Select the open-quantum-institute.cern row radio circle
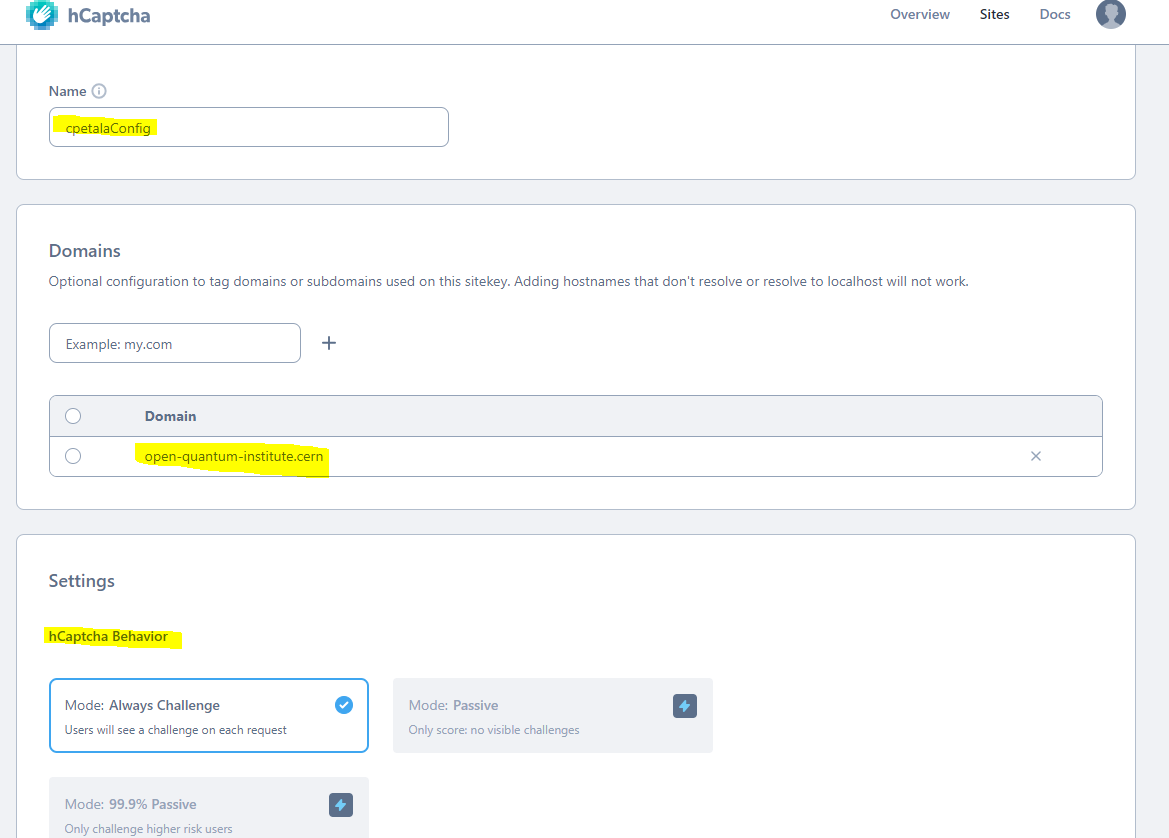Viewport: 1169px width, 838px height. (73, 456)
